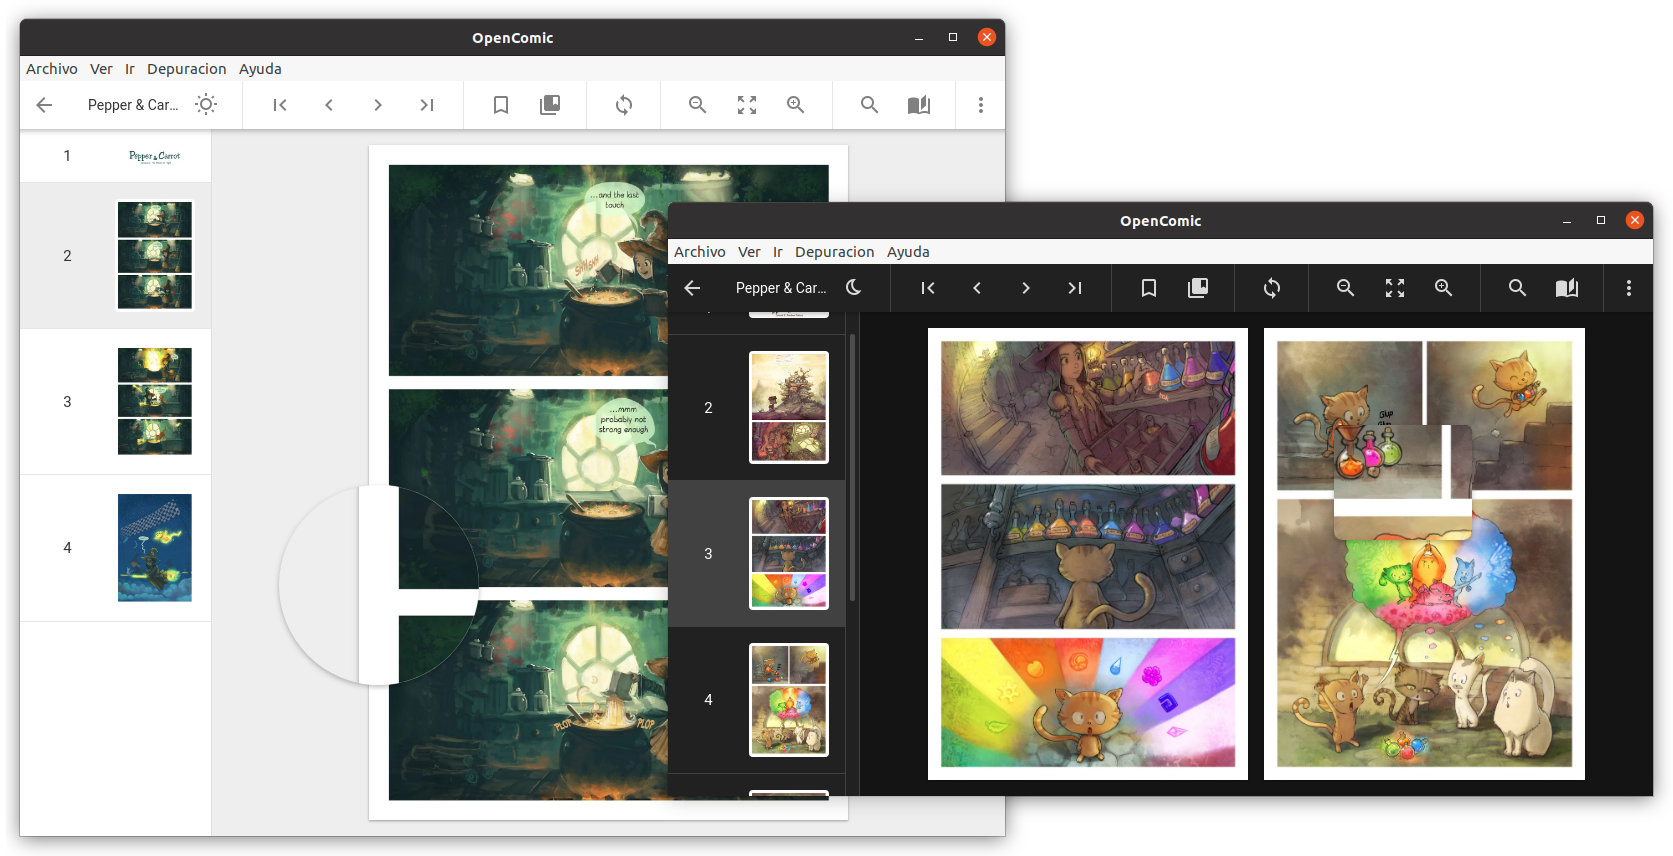The height and width of the screenshot is (856, 1673).
Task: Open Depuracion menu in light window
Action: click(187, 69)
